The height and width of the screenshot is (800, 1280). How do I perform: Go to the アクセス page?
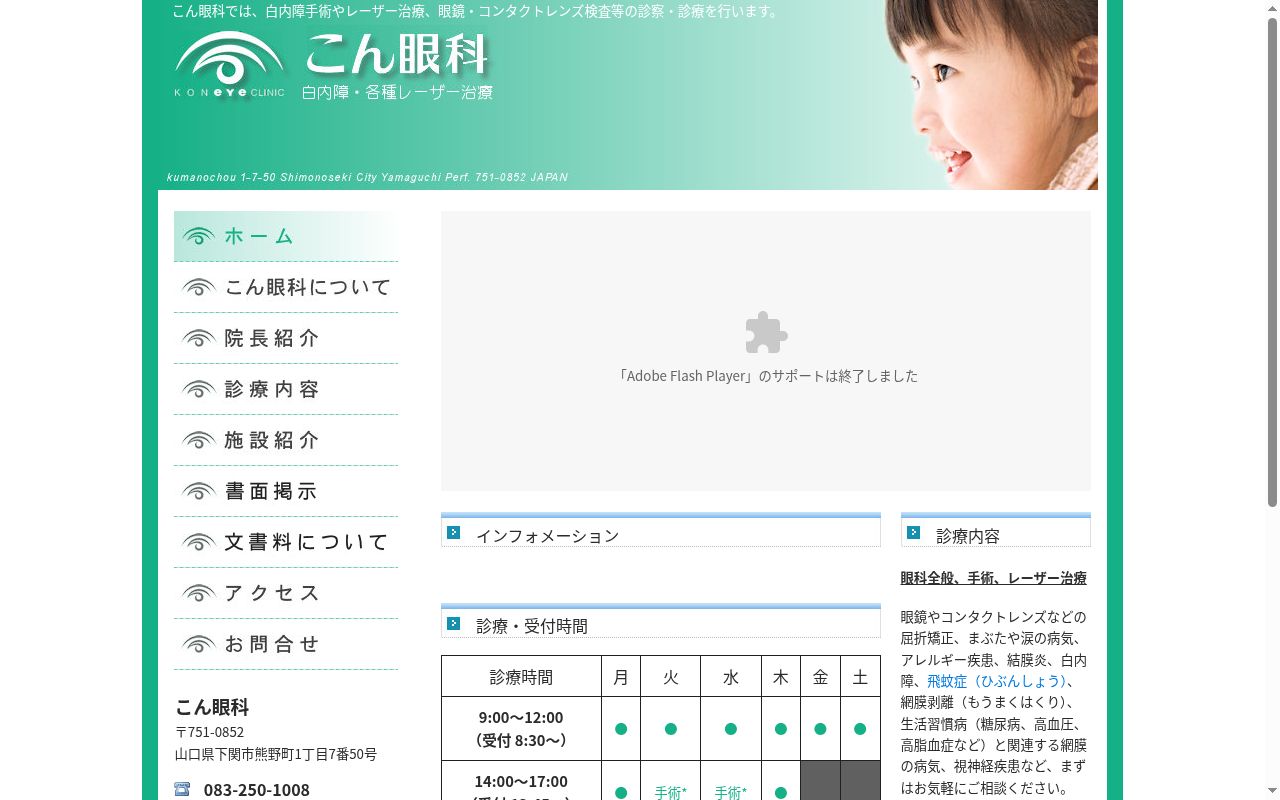click(286, 593)
